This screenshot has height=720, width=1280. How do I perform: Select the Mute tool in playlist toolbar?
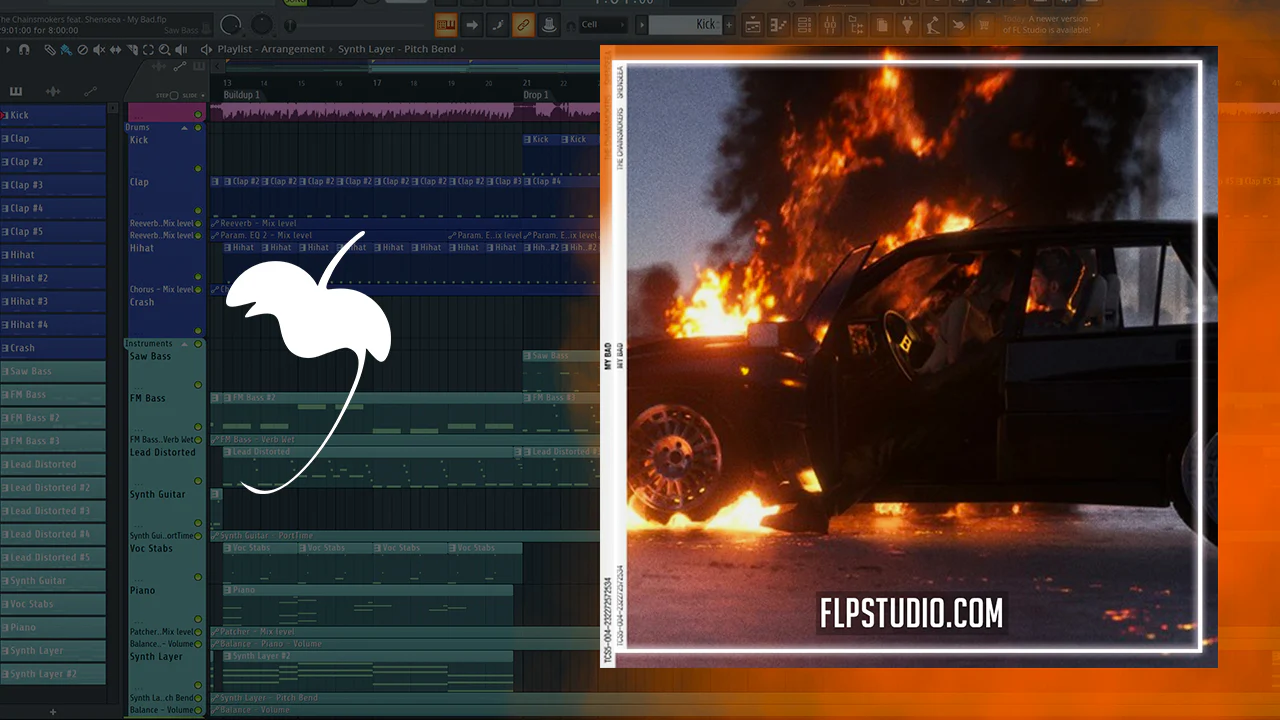[99, 49]
